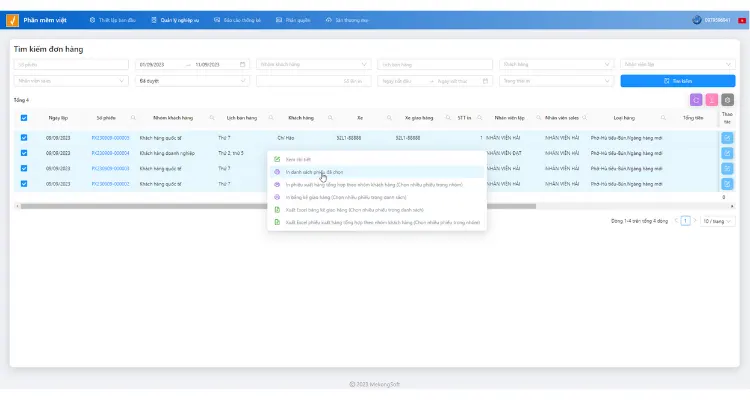750x400 pixels.
Task: Open the Nhân viên lập filter dropdown
Action: point(678,65)
